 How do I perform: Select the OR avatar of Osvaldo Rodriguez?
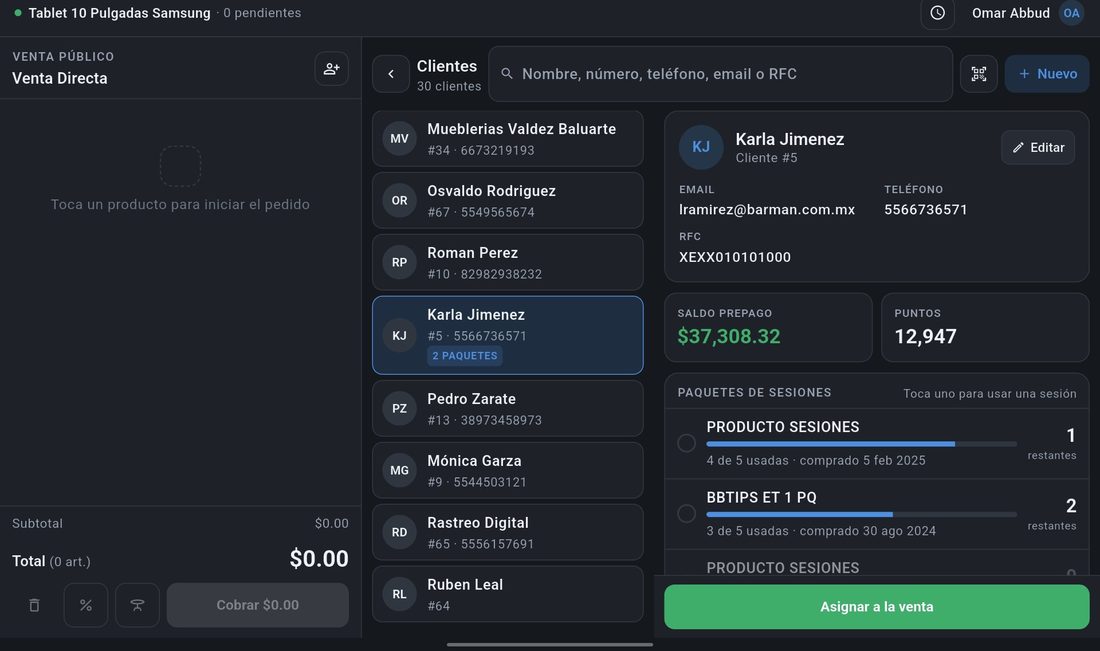click(x=399, y=200)
